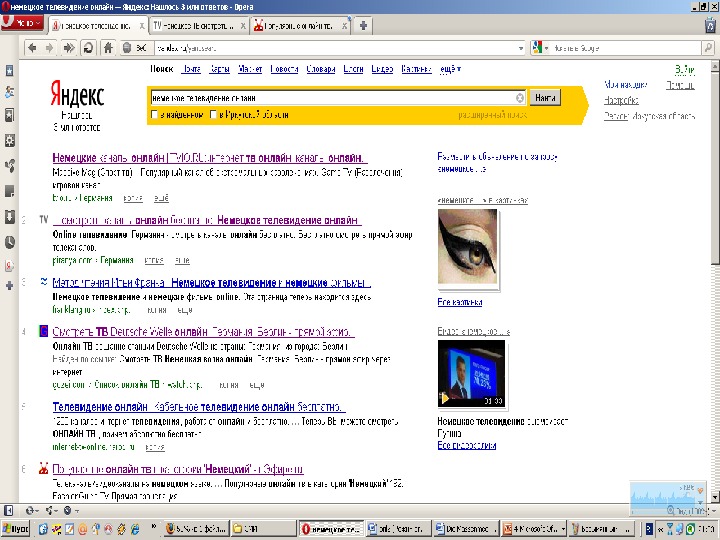Expand the quick launch overflow chevron
Image resolution: width=720 pixels, height=540 pixels.
(154, 528)
